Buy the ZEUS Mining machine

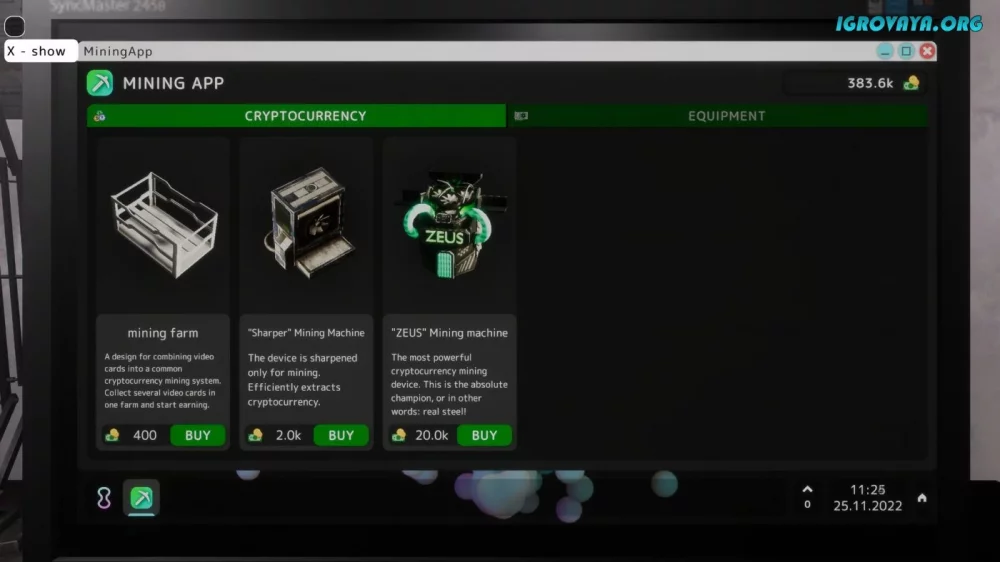point(484,435)
